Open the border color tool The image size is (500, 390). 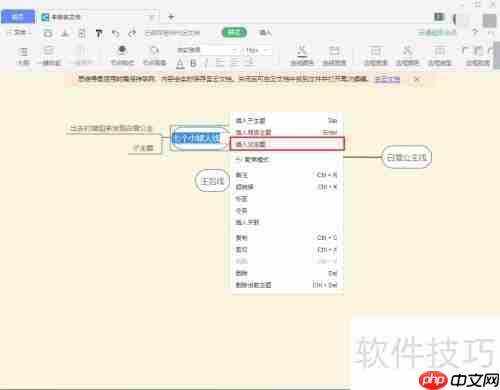click(x=407, y=55)
